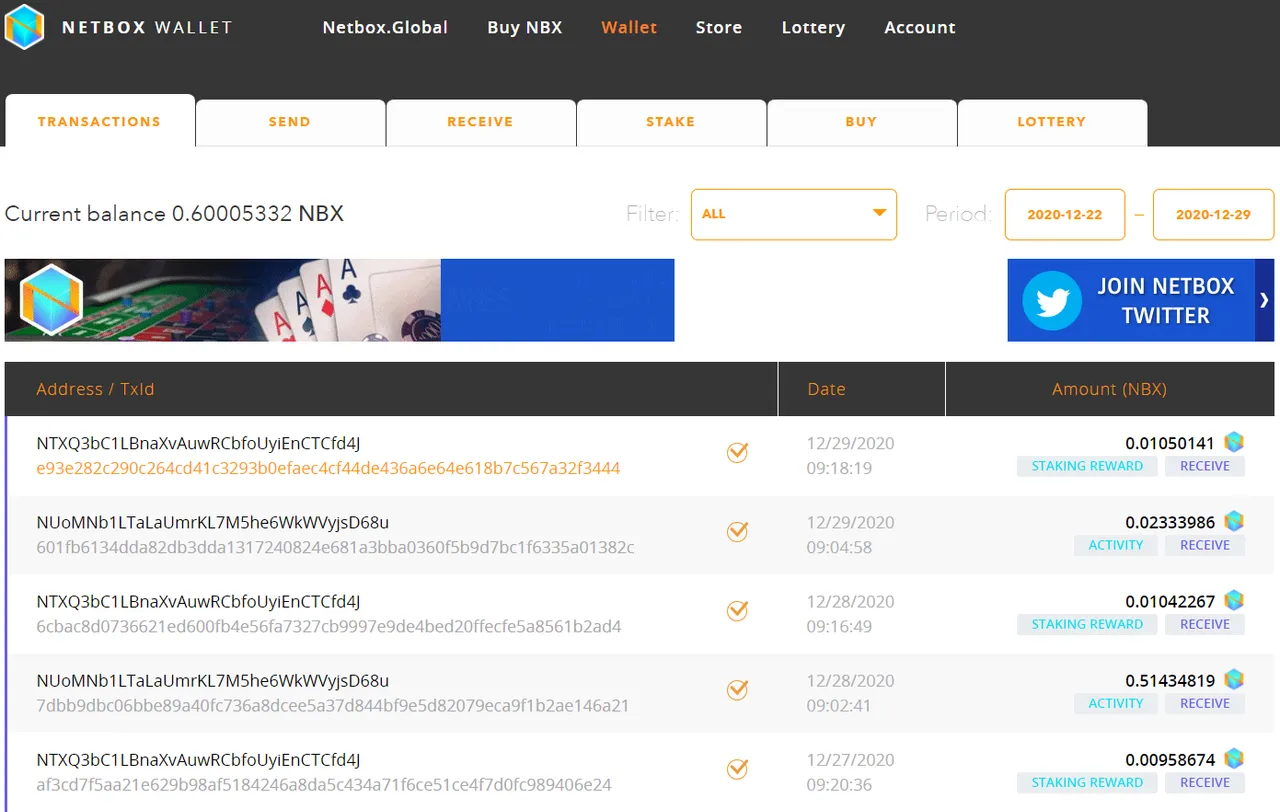Click the confirmed checkmark for the 09:18:19 transaction
Screen dimensions: 1280x812
pyautogui.click(x=737, y=453)
